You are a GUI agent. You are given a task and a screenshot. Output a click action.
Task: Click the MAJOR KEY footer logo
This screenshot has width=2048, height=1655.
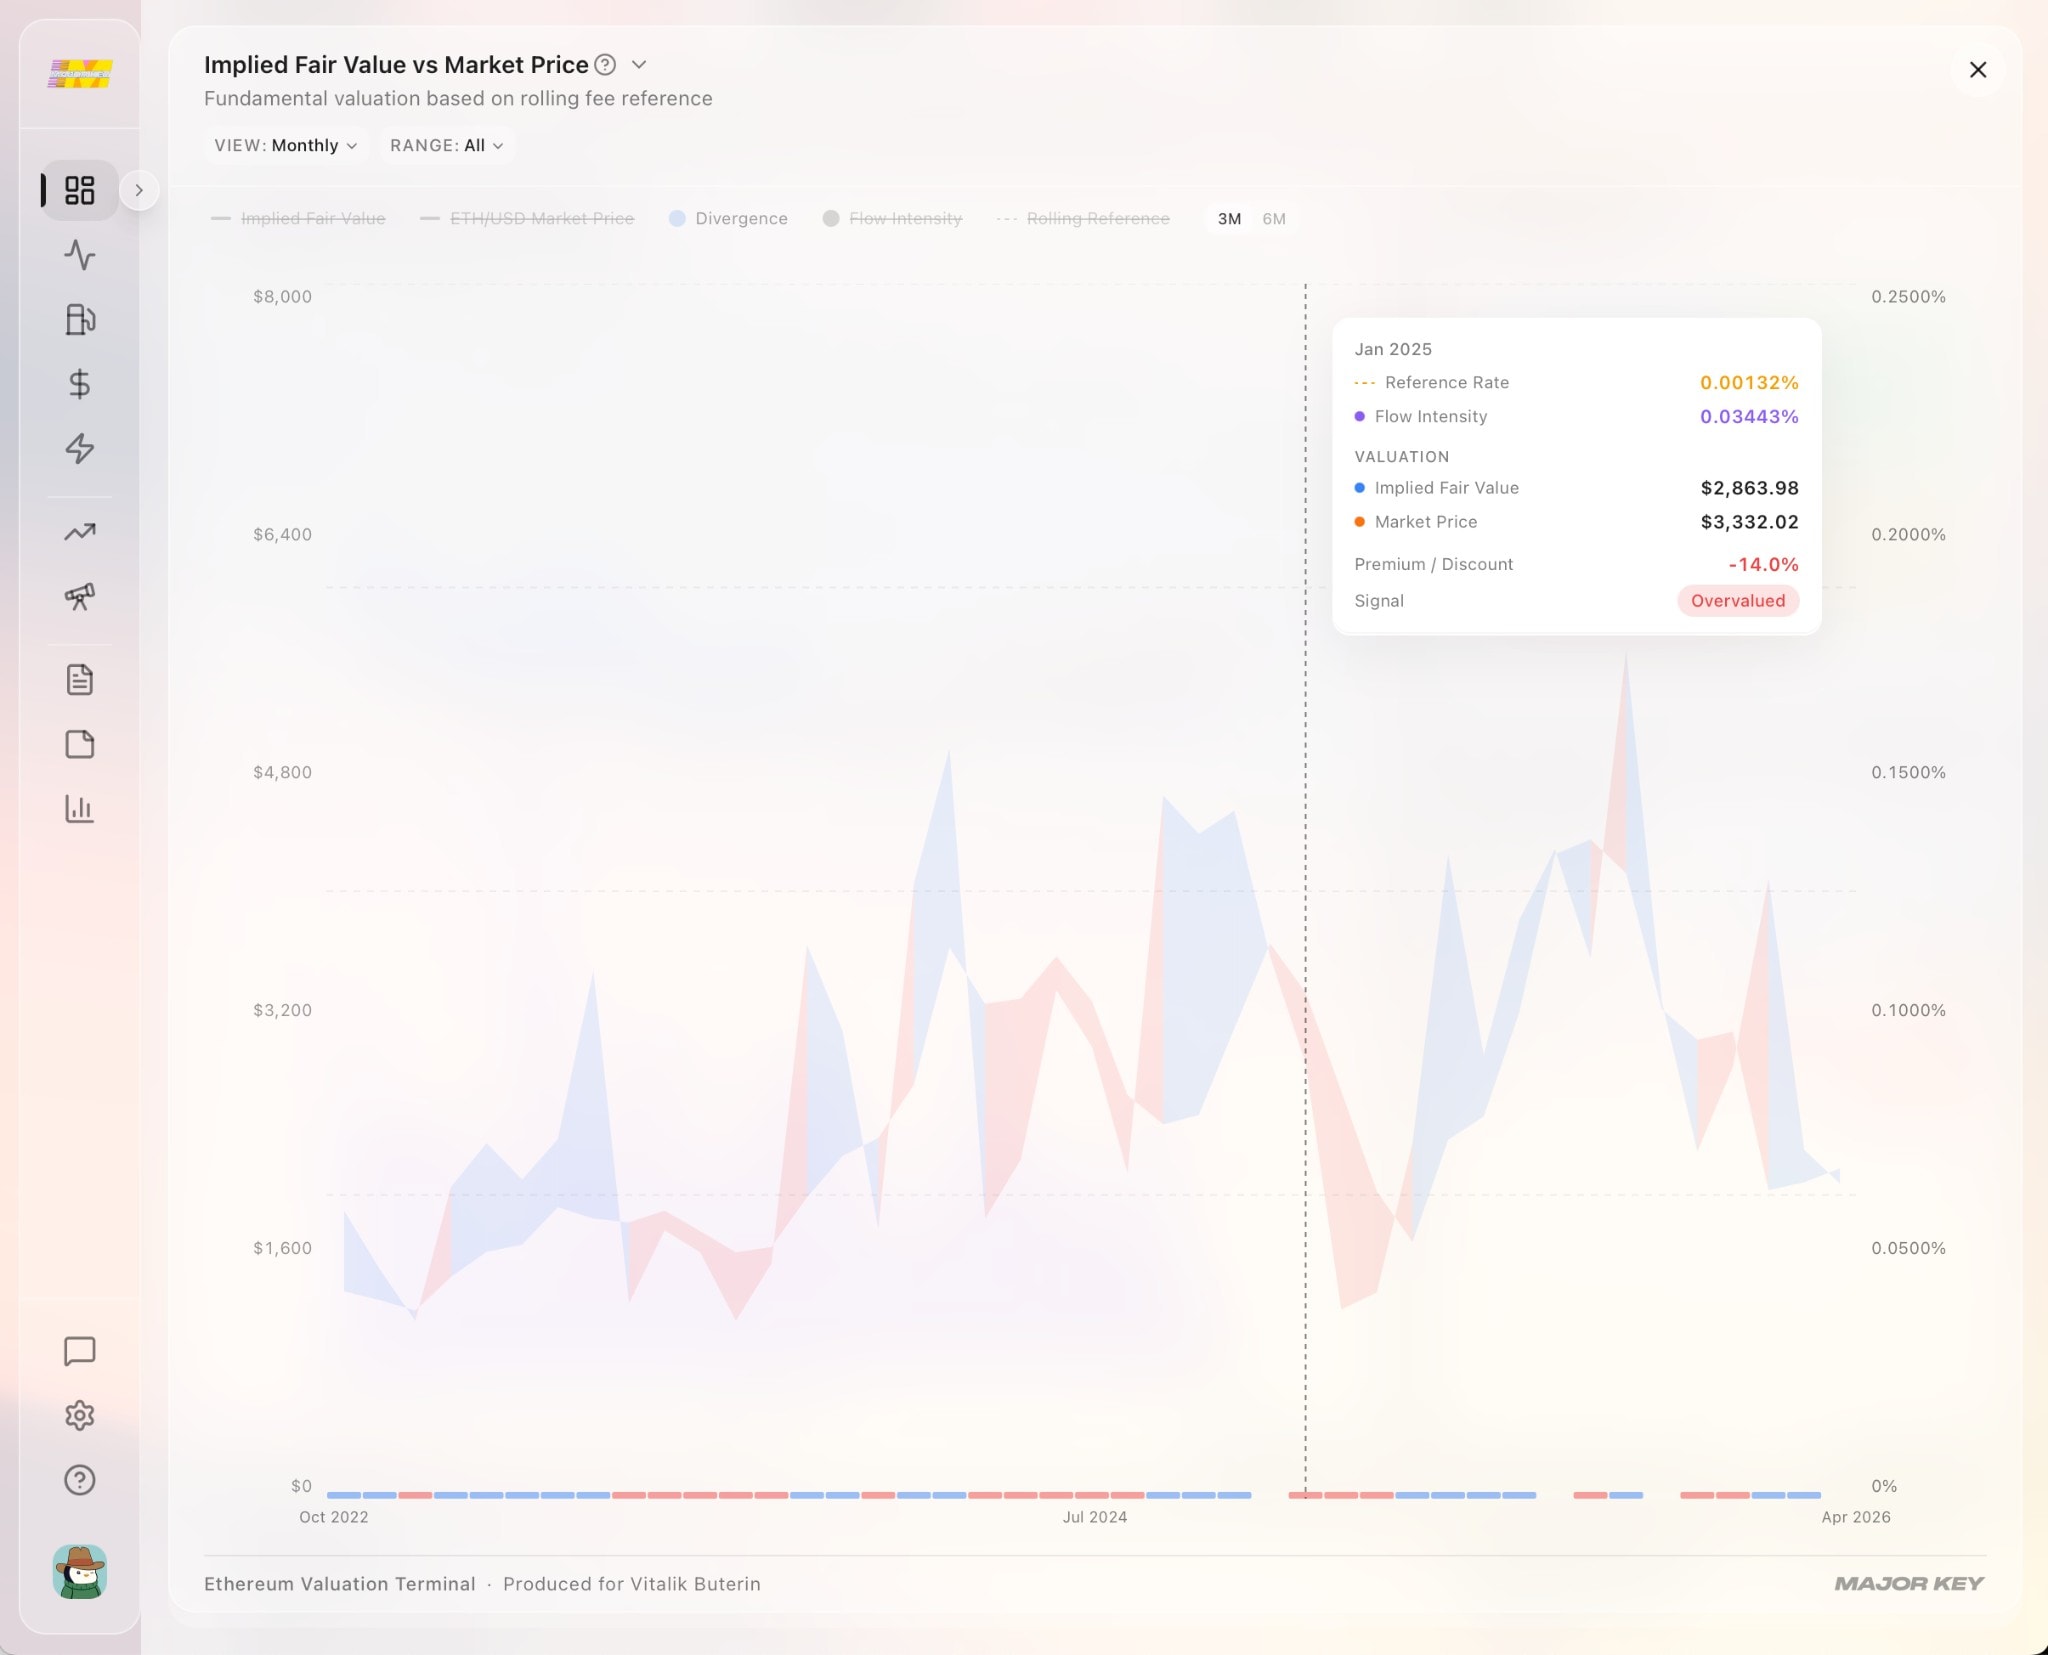click(x=1909, y=1584)
